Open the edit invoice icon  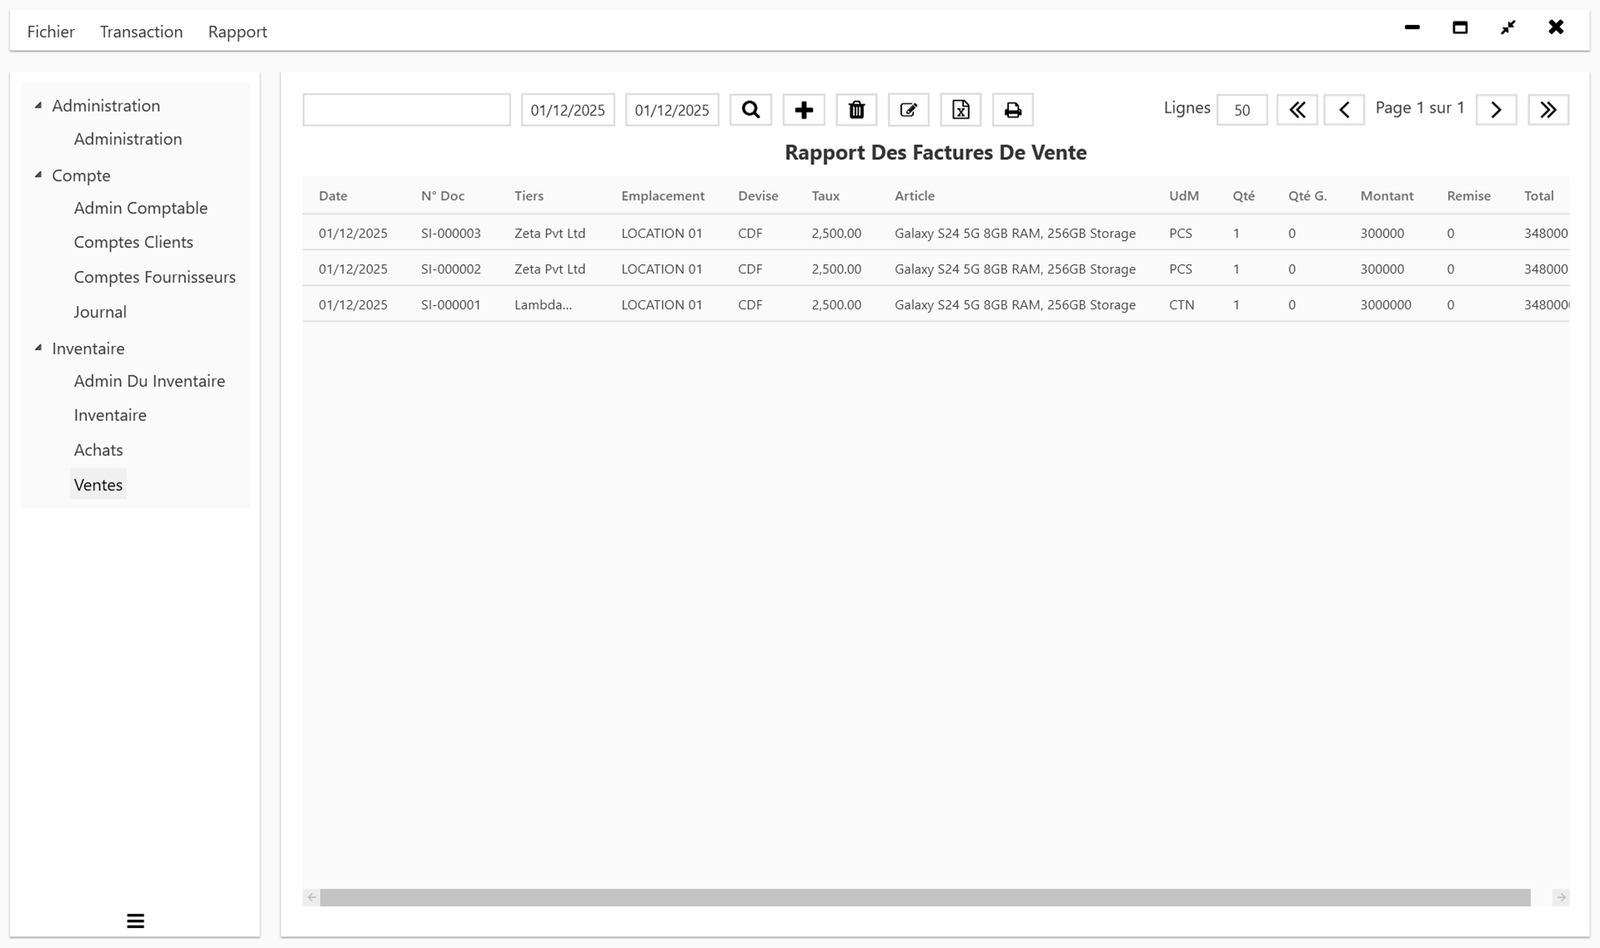coord(908,110)
